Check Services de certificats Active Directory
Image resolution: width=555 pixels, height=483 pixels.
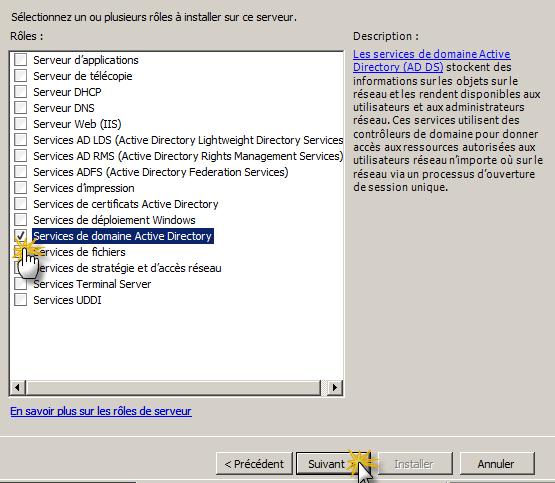pyautogui.click(x=21, y=203)
